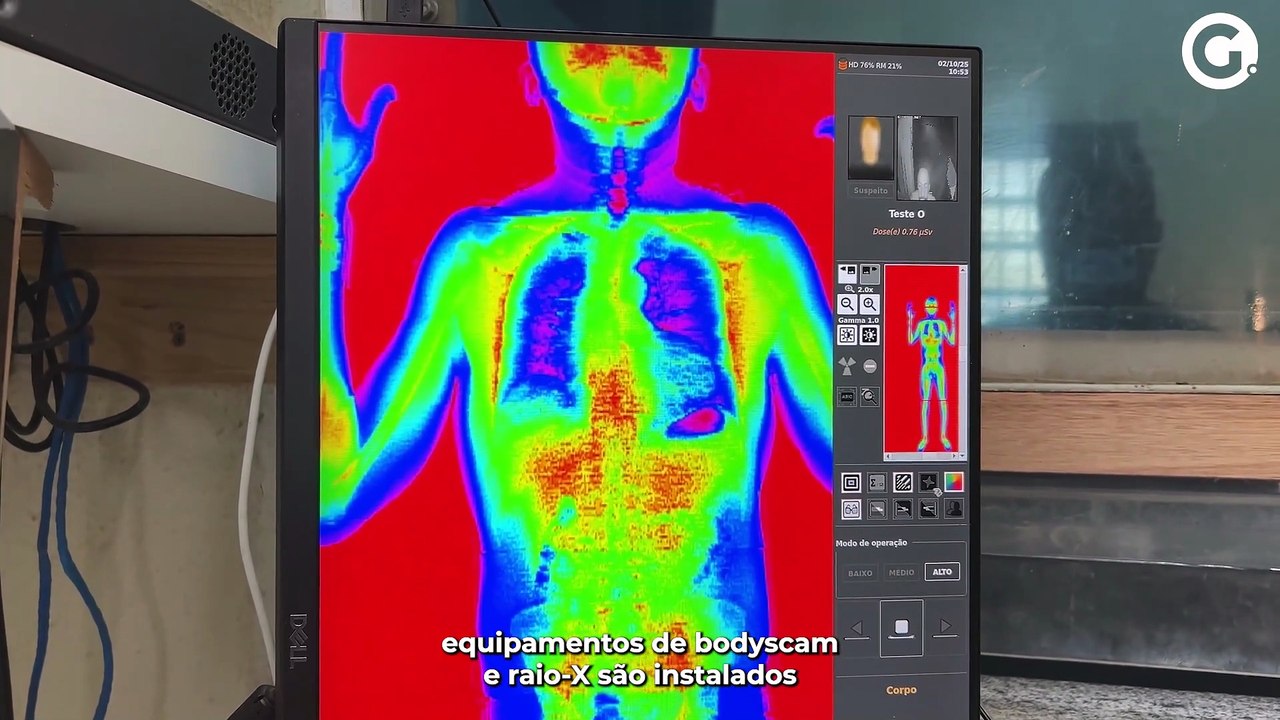Click the stop scan square button
1280x720 pixels.
(x=901, y=628)
